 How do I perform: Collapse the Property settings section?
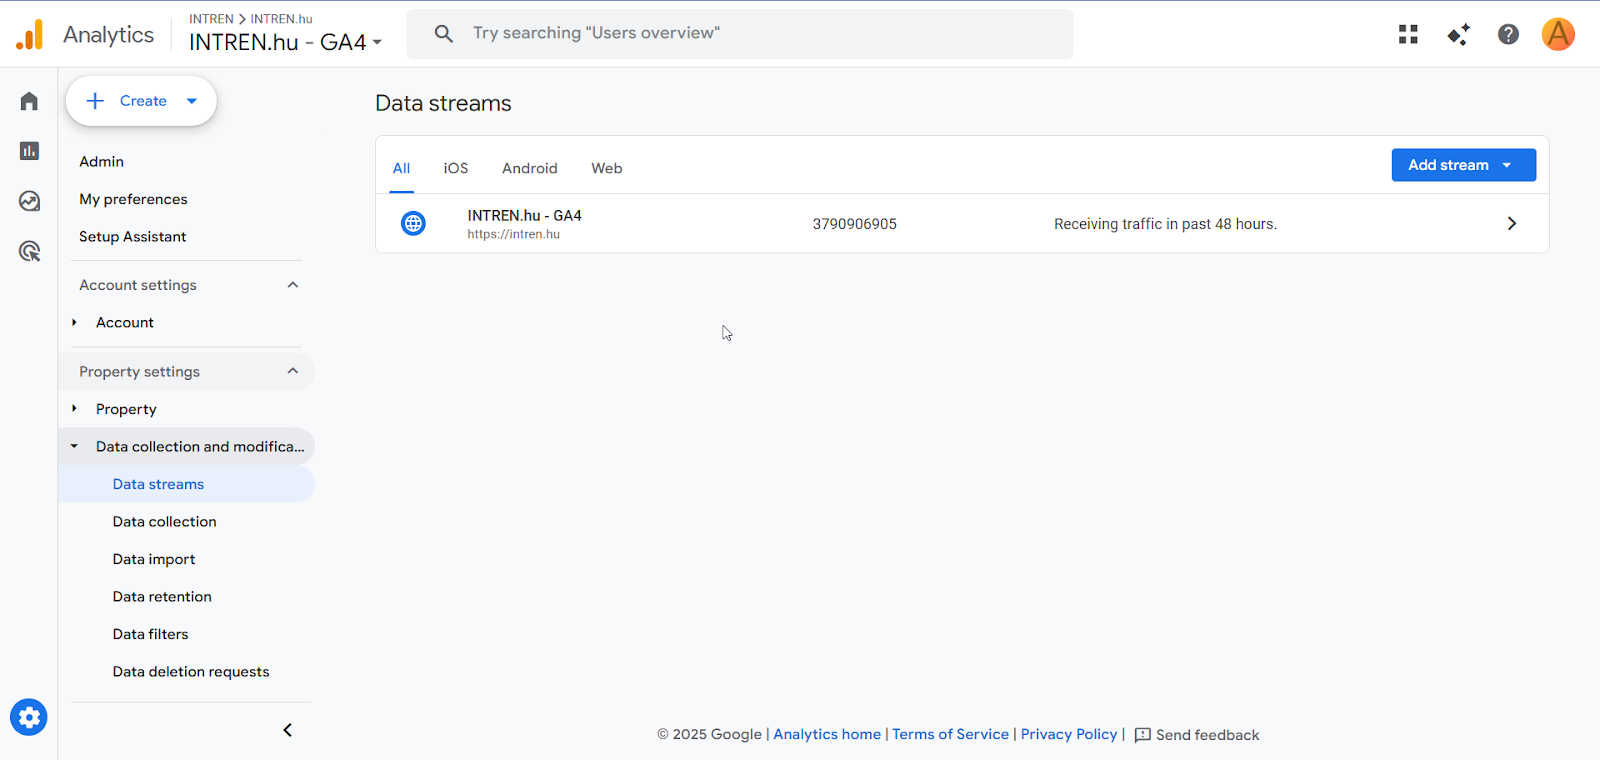[293, 371]
